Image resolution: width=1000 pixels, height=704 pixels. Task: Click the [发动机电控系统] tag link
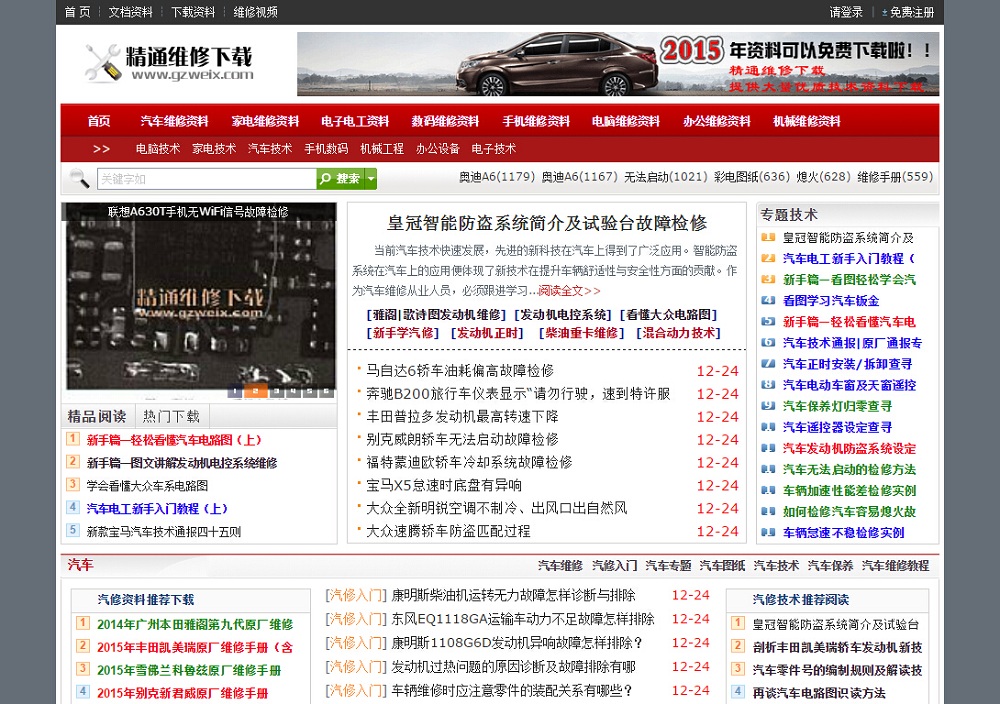pyautogui.click(x=564, y=314)
